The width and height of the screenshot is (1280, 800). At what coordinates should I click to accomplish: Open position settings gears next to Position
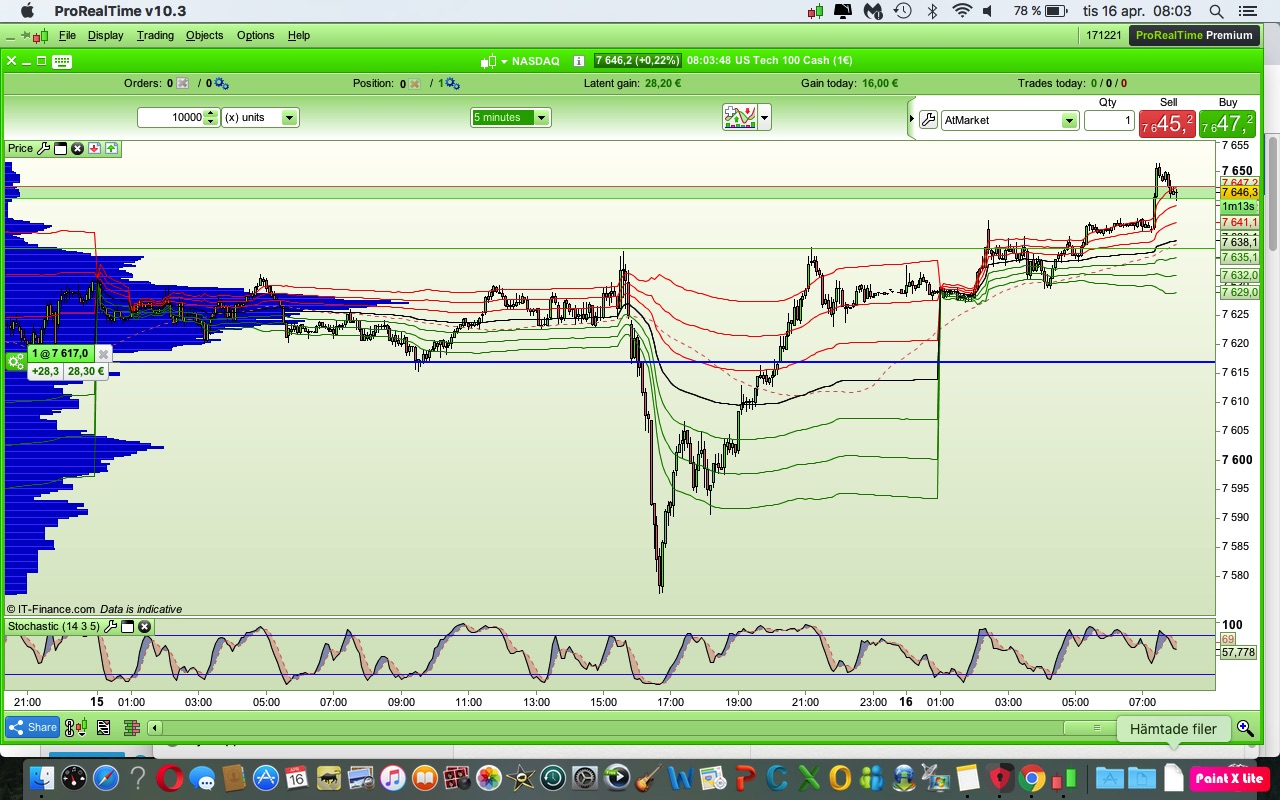point(452,84)
